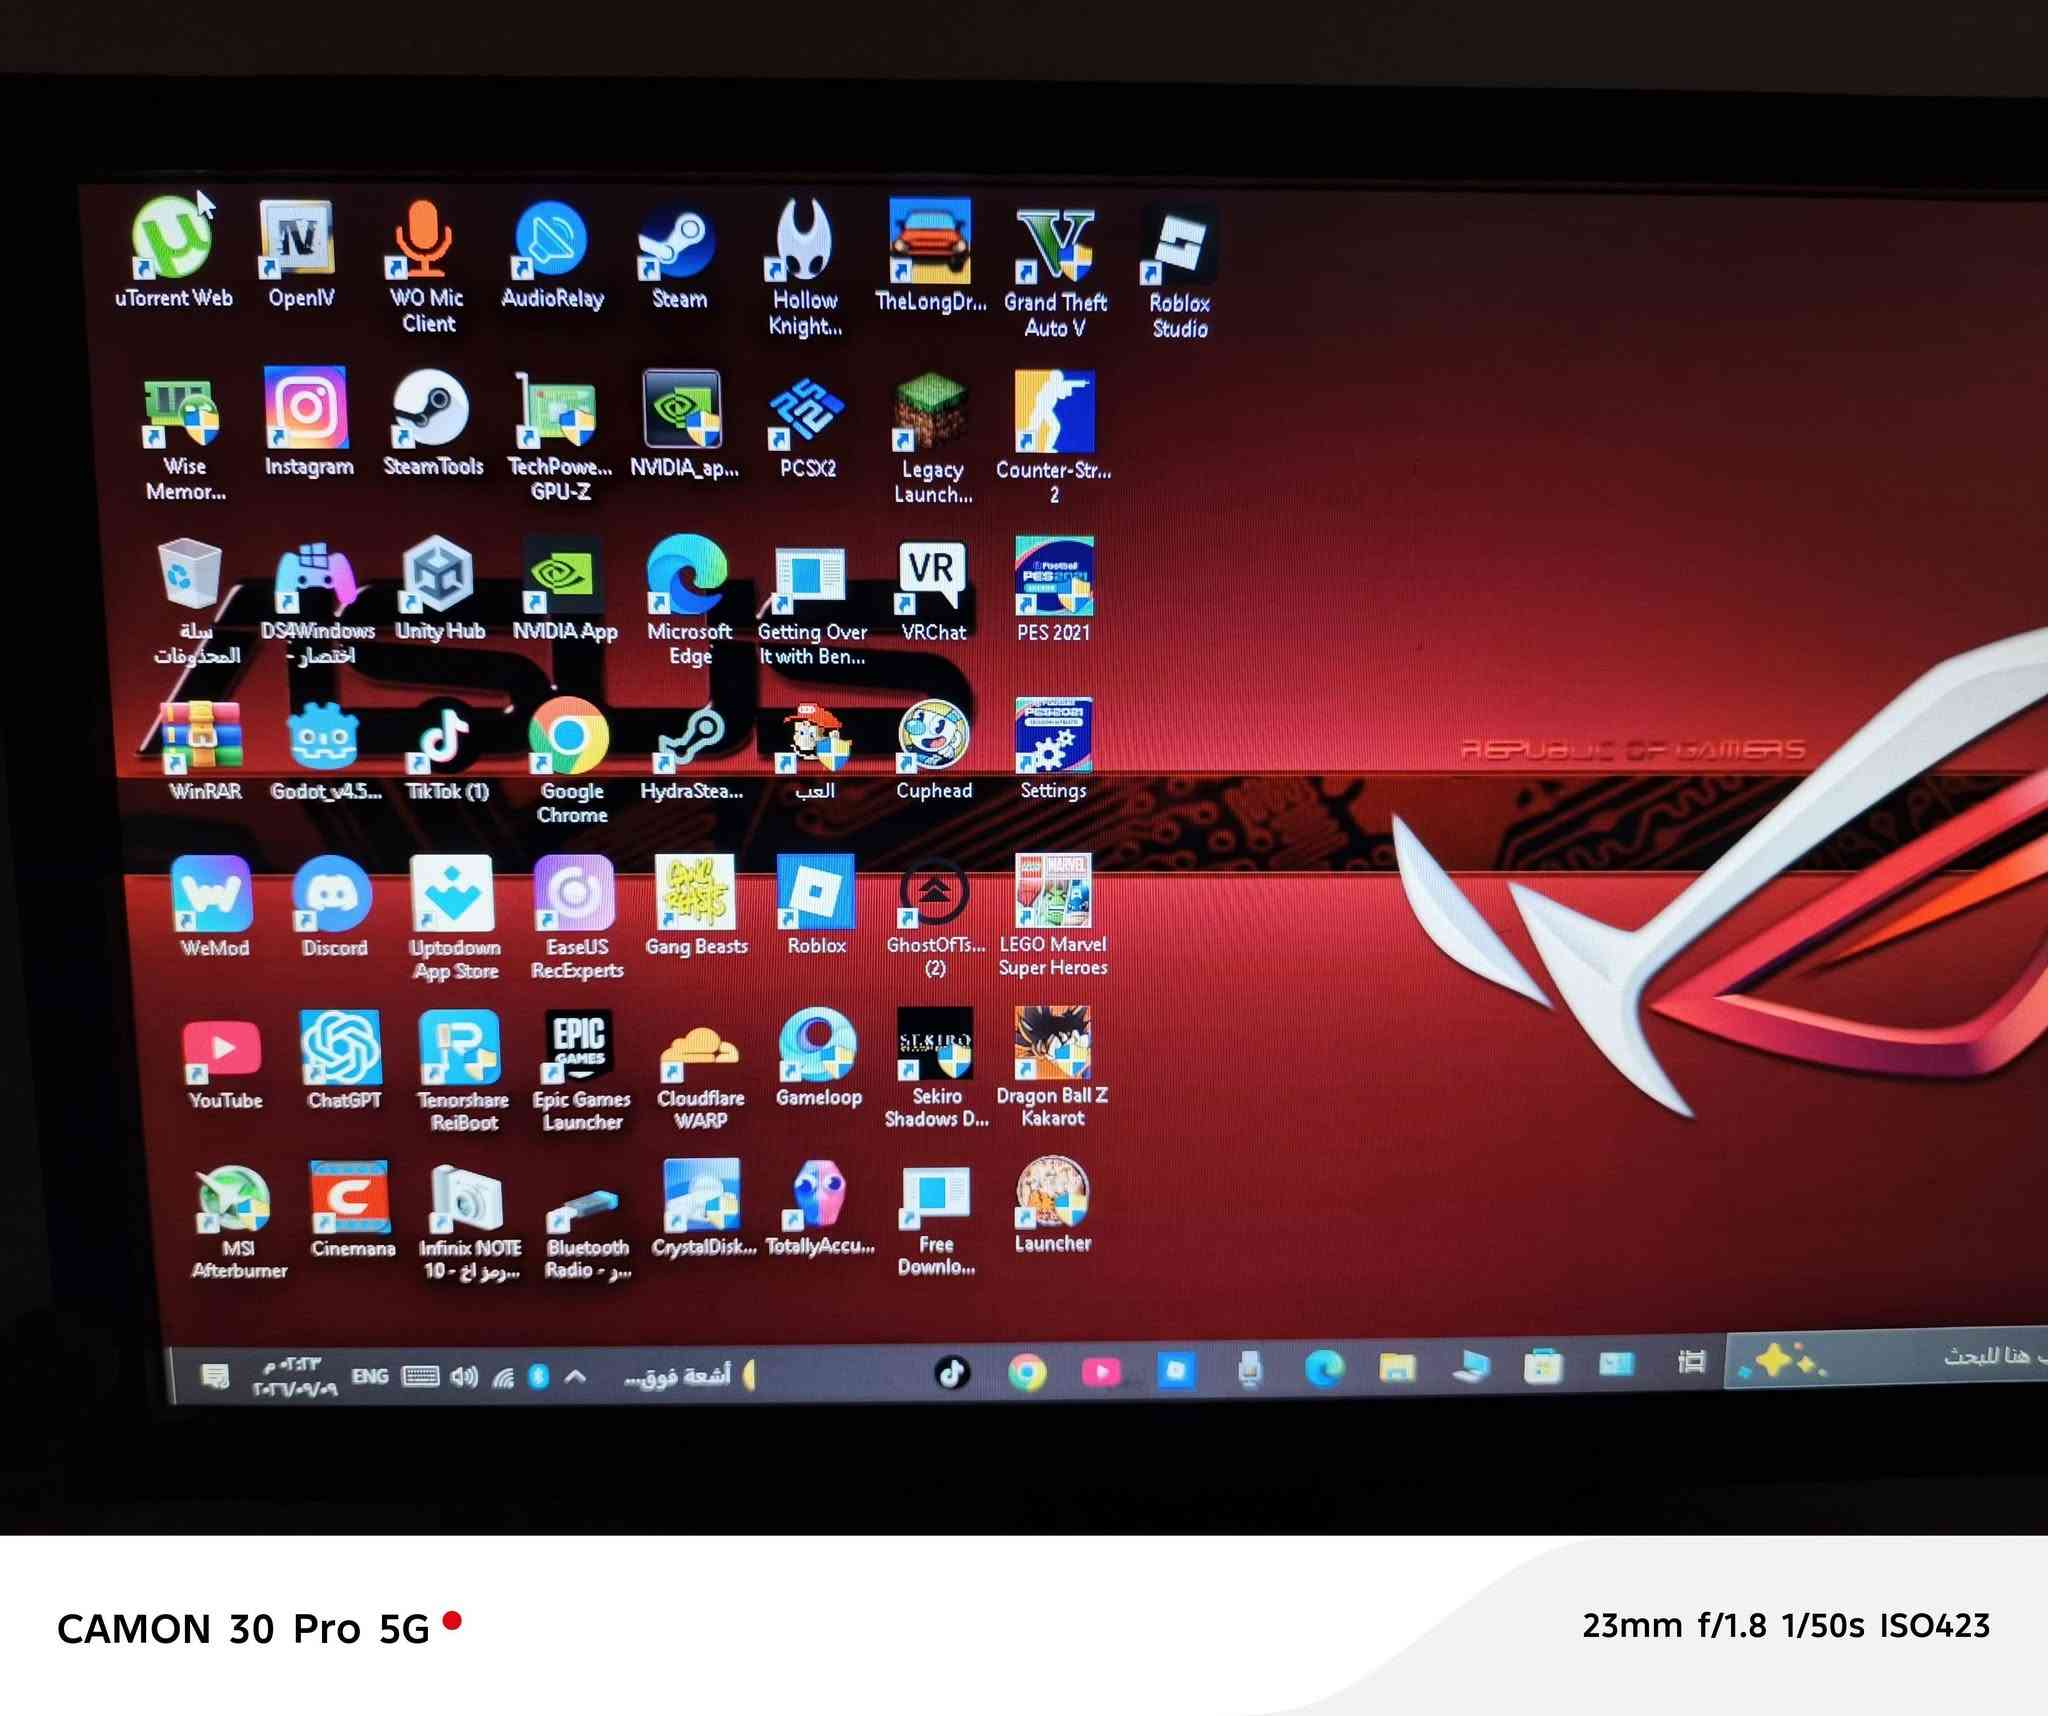
Task: Switch input language via ENG indicator
Action: [x=370, y=1376]
